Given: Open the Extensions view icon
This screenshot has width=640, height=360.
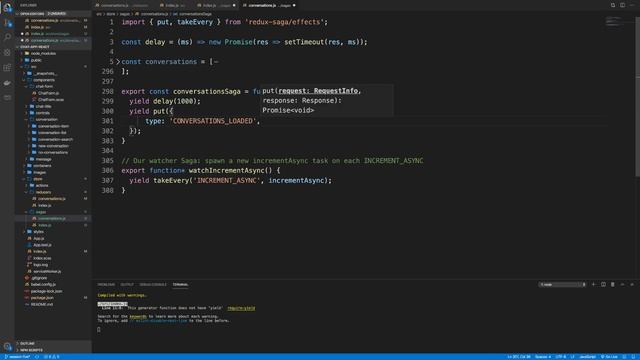Looking at the screenshot, I should pyautogui.click(x=7, y=67).
